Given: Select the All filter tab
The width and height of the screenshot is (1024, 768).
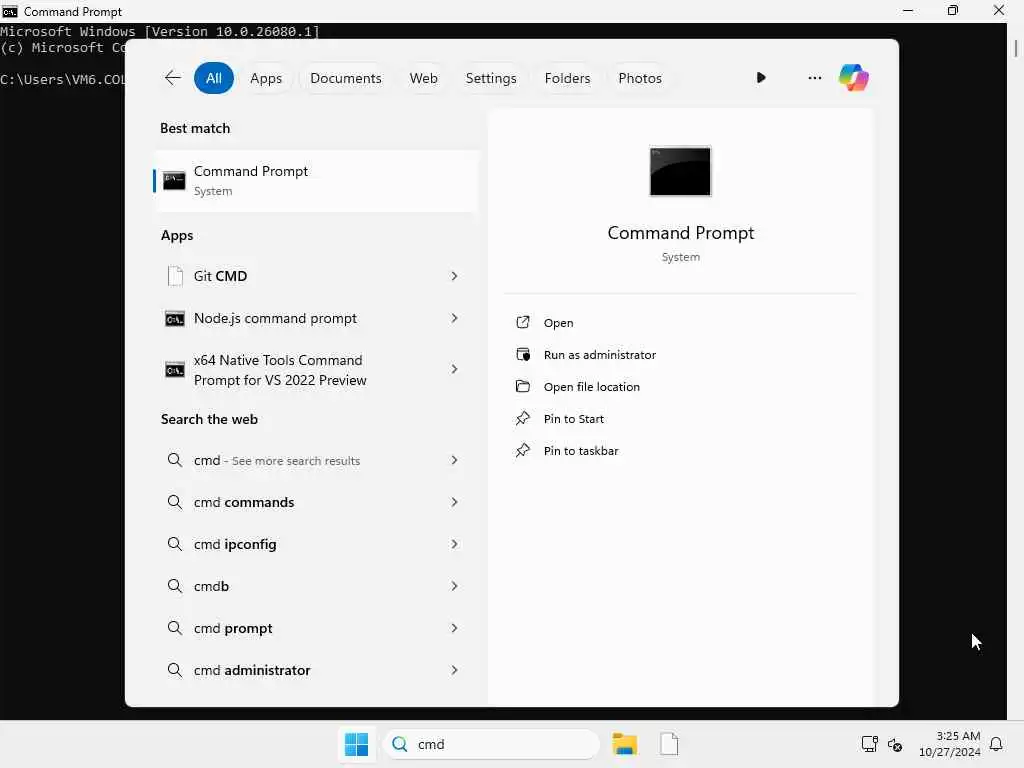Looking at the screenshot, I should [x=214, y=78].
